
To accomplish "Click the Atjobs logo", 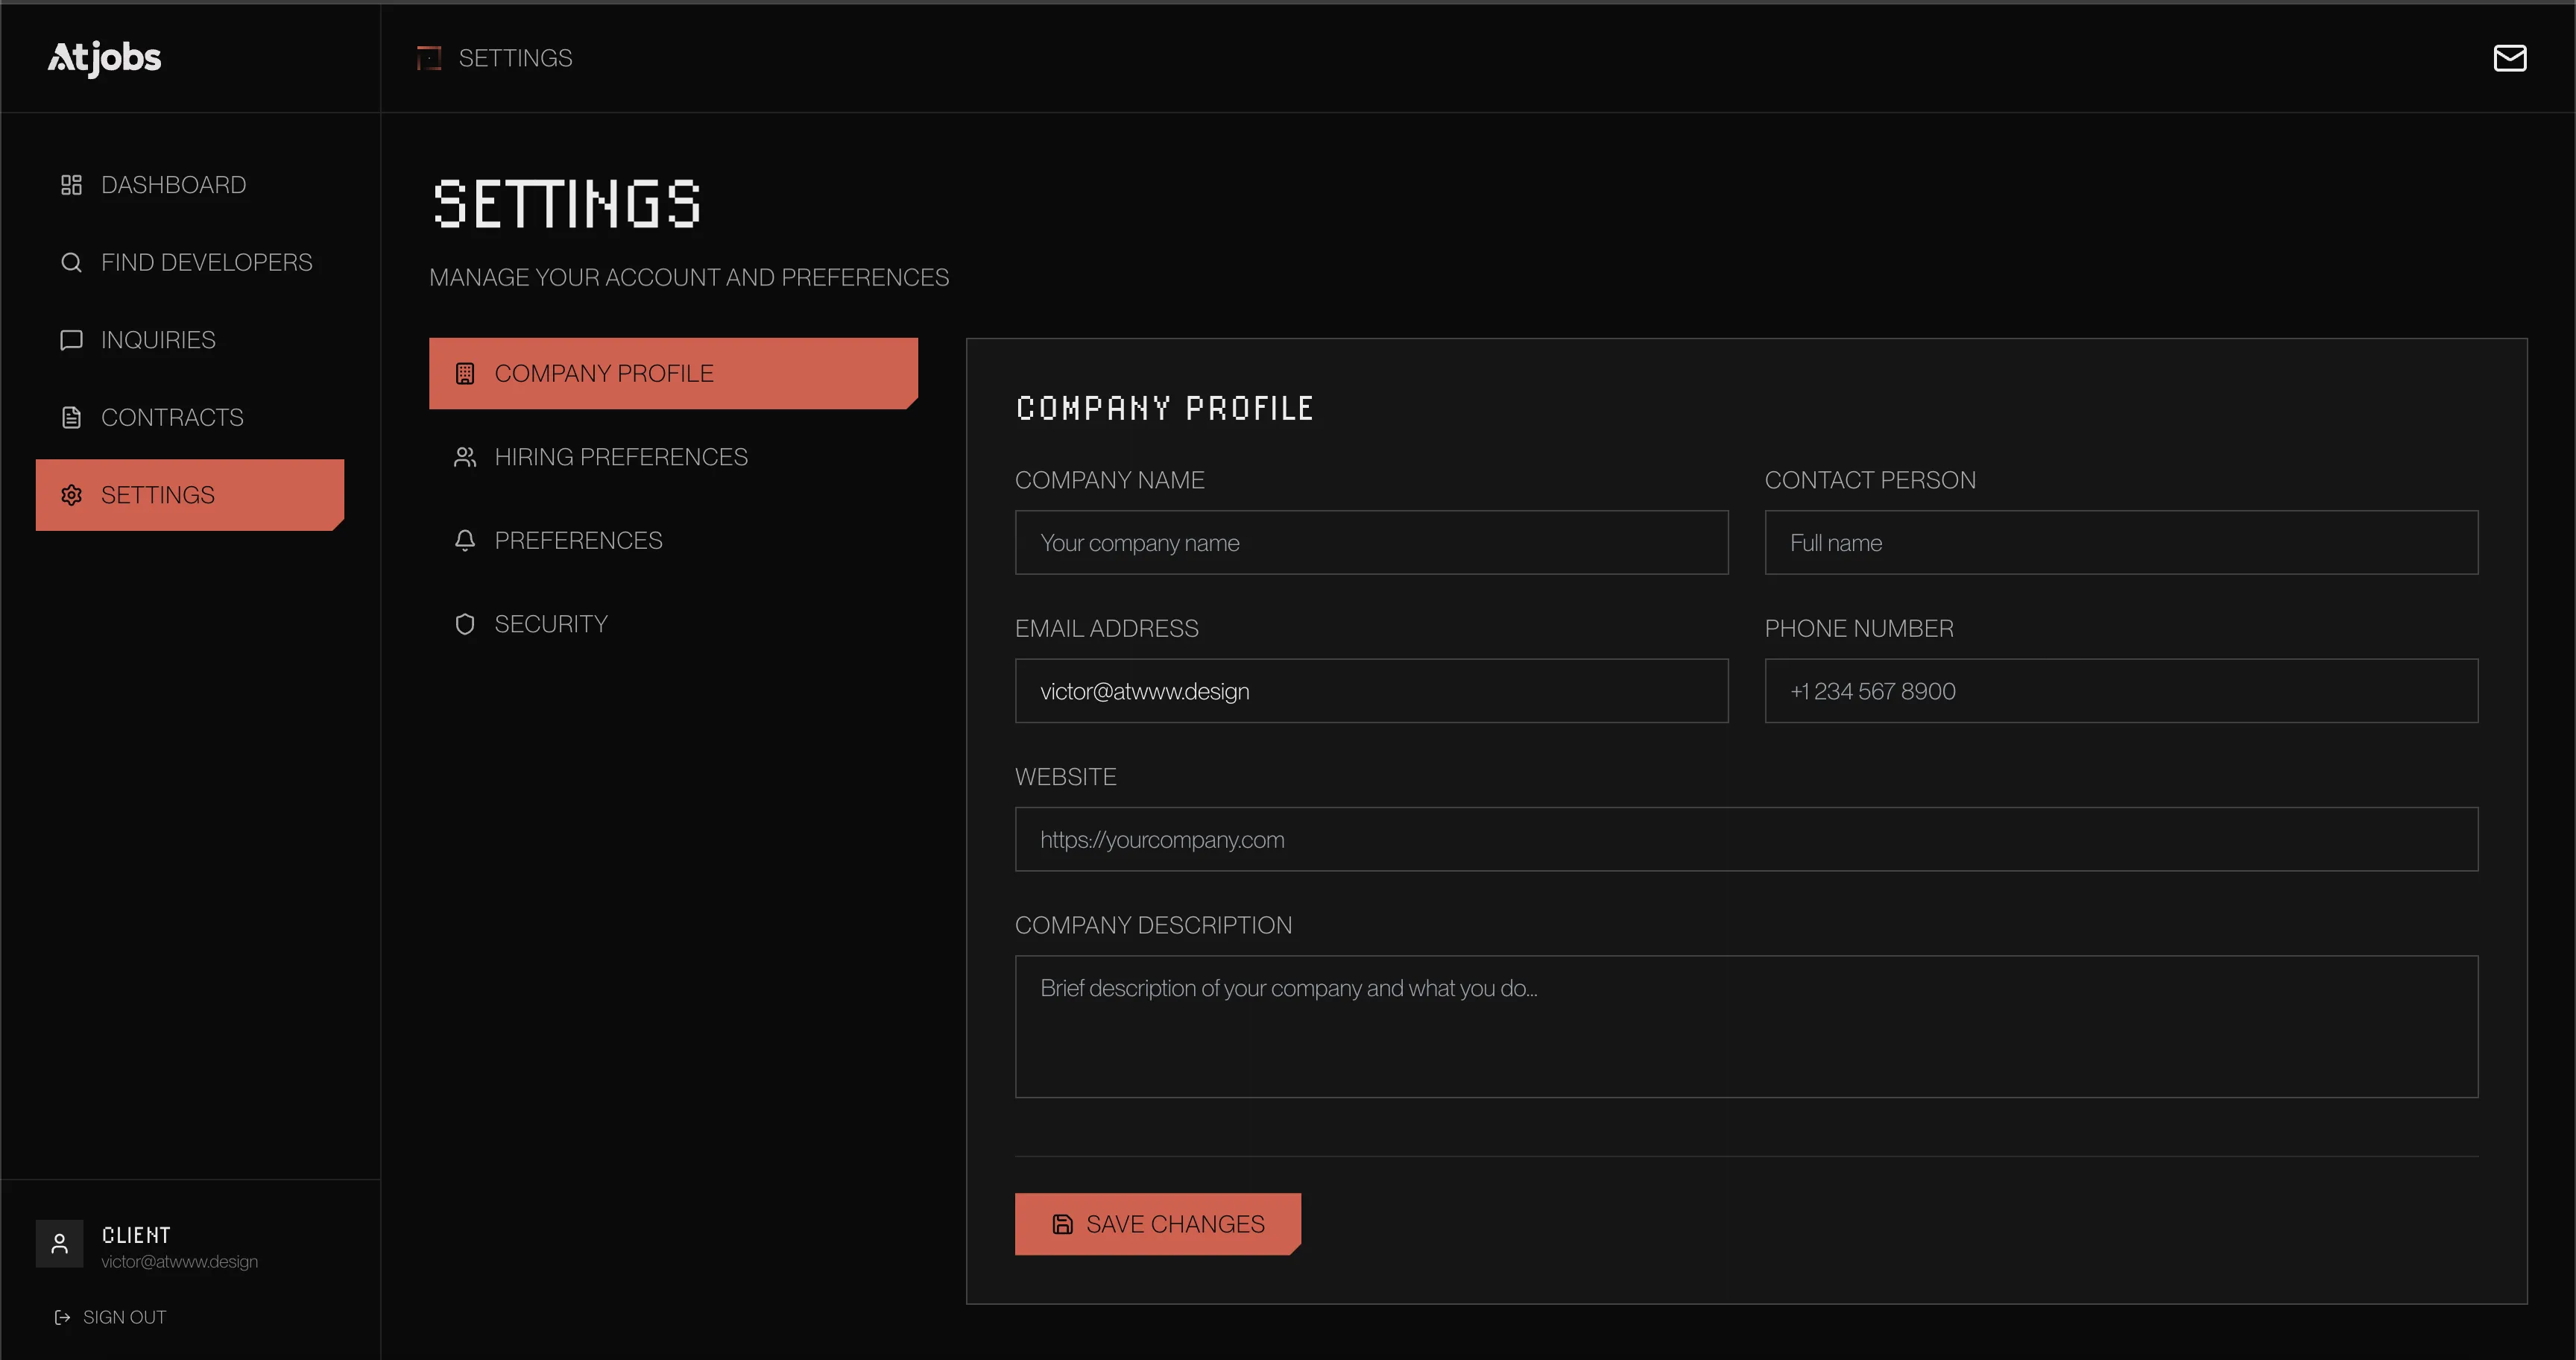I will pos(104,58).
